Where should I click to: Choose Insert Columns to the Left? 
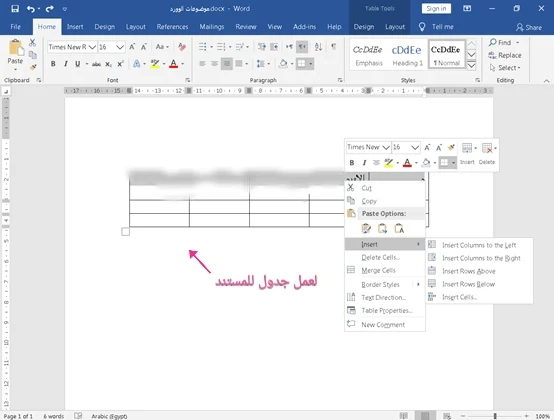(479, 245)
